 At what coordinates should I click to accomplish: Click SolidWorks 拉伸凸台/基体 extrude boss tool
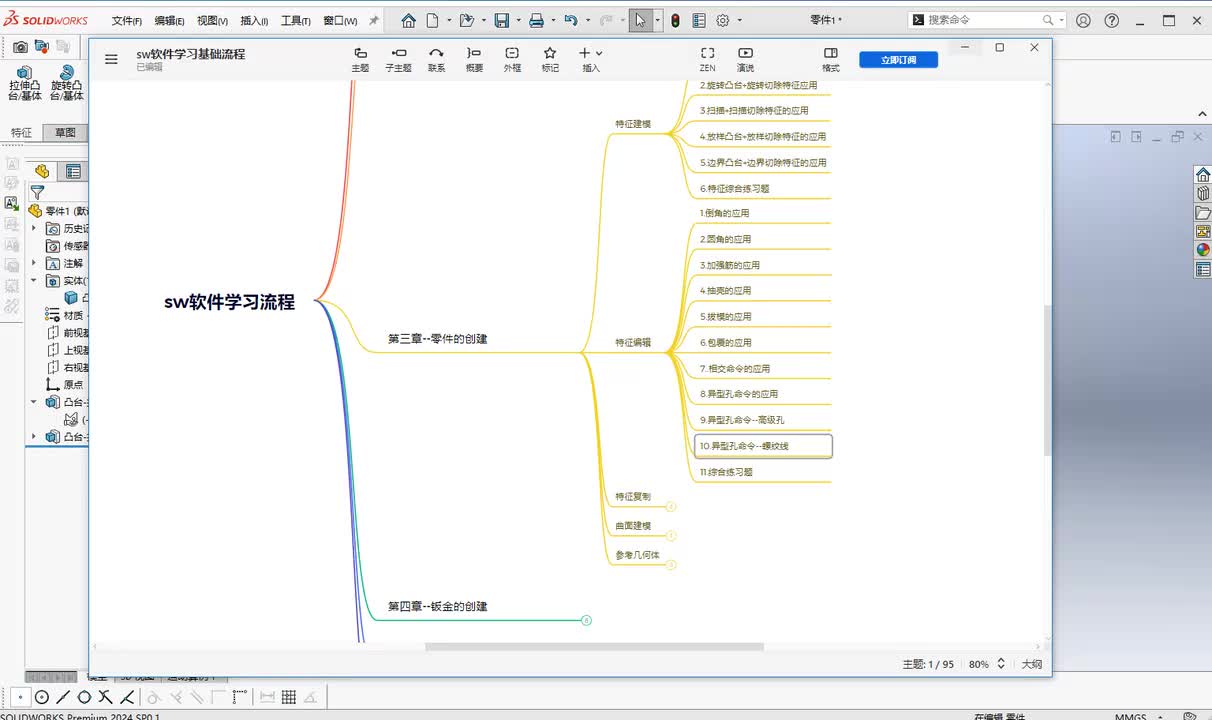tap(24, 83)
